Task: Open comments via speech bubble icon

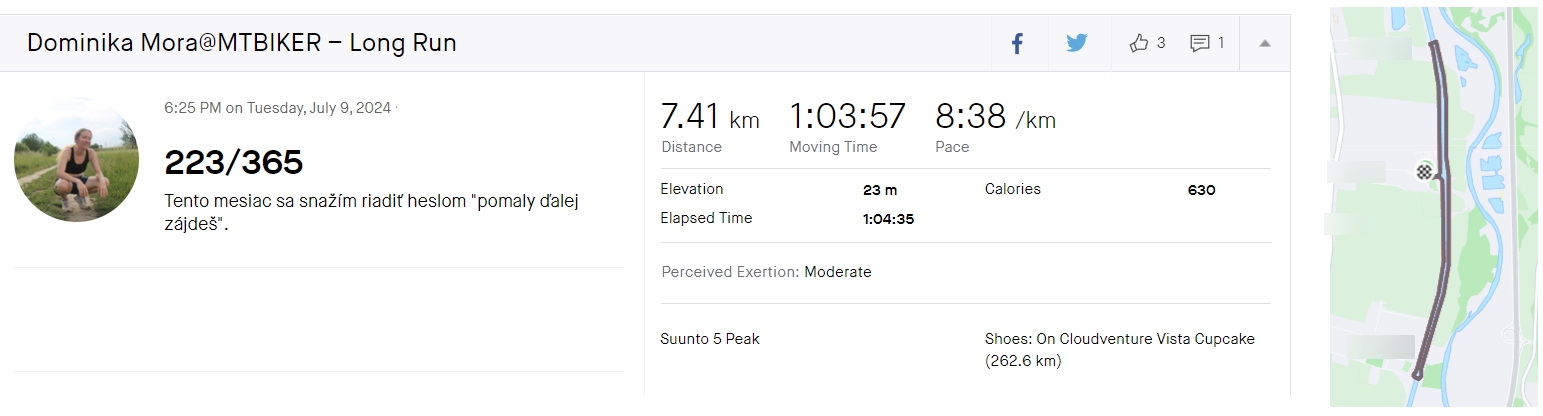Action: [x=1200, y=43]
